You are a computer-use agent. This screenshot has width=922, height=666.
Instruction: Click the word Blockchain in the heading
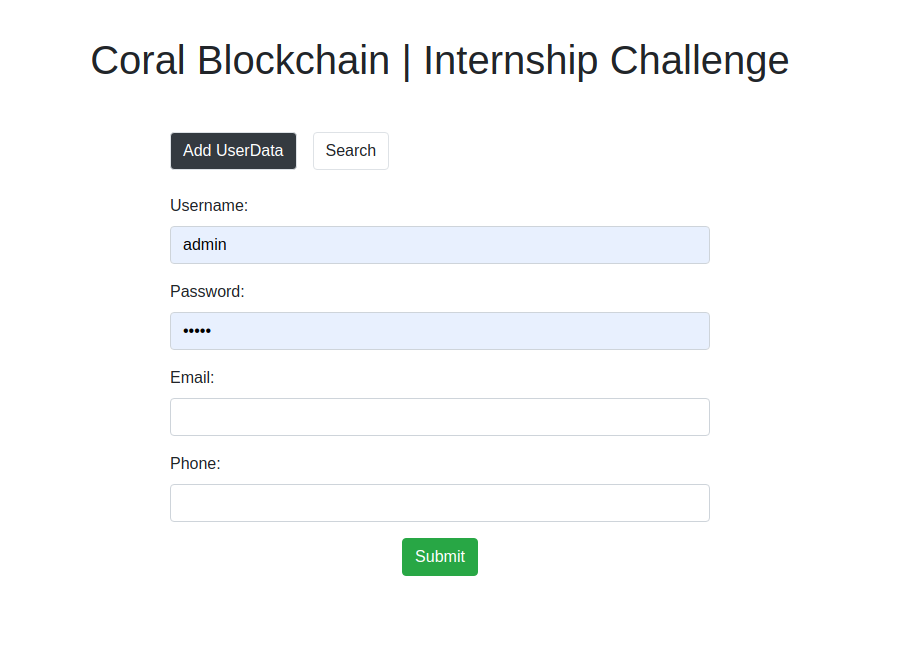(293, 61)
